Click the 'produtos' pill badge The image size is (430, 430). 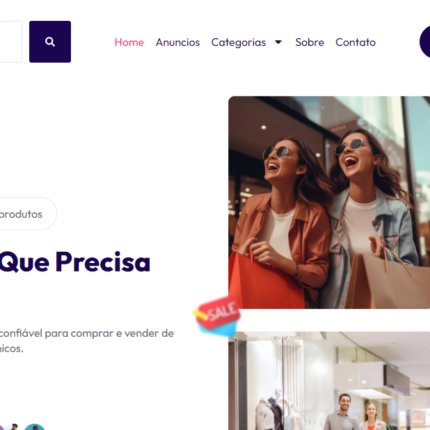[28, 214]
